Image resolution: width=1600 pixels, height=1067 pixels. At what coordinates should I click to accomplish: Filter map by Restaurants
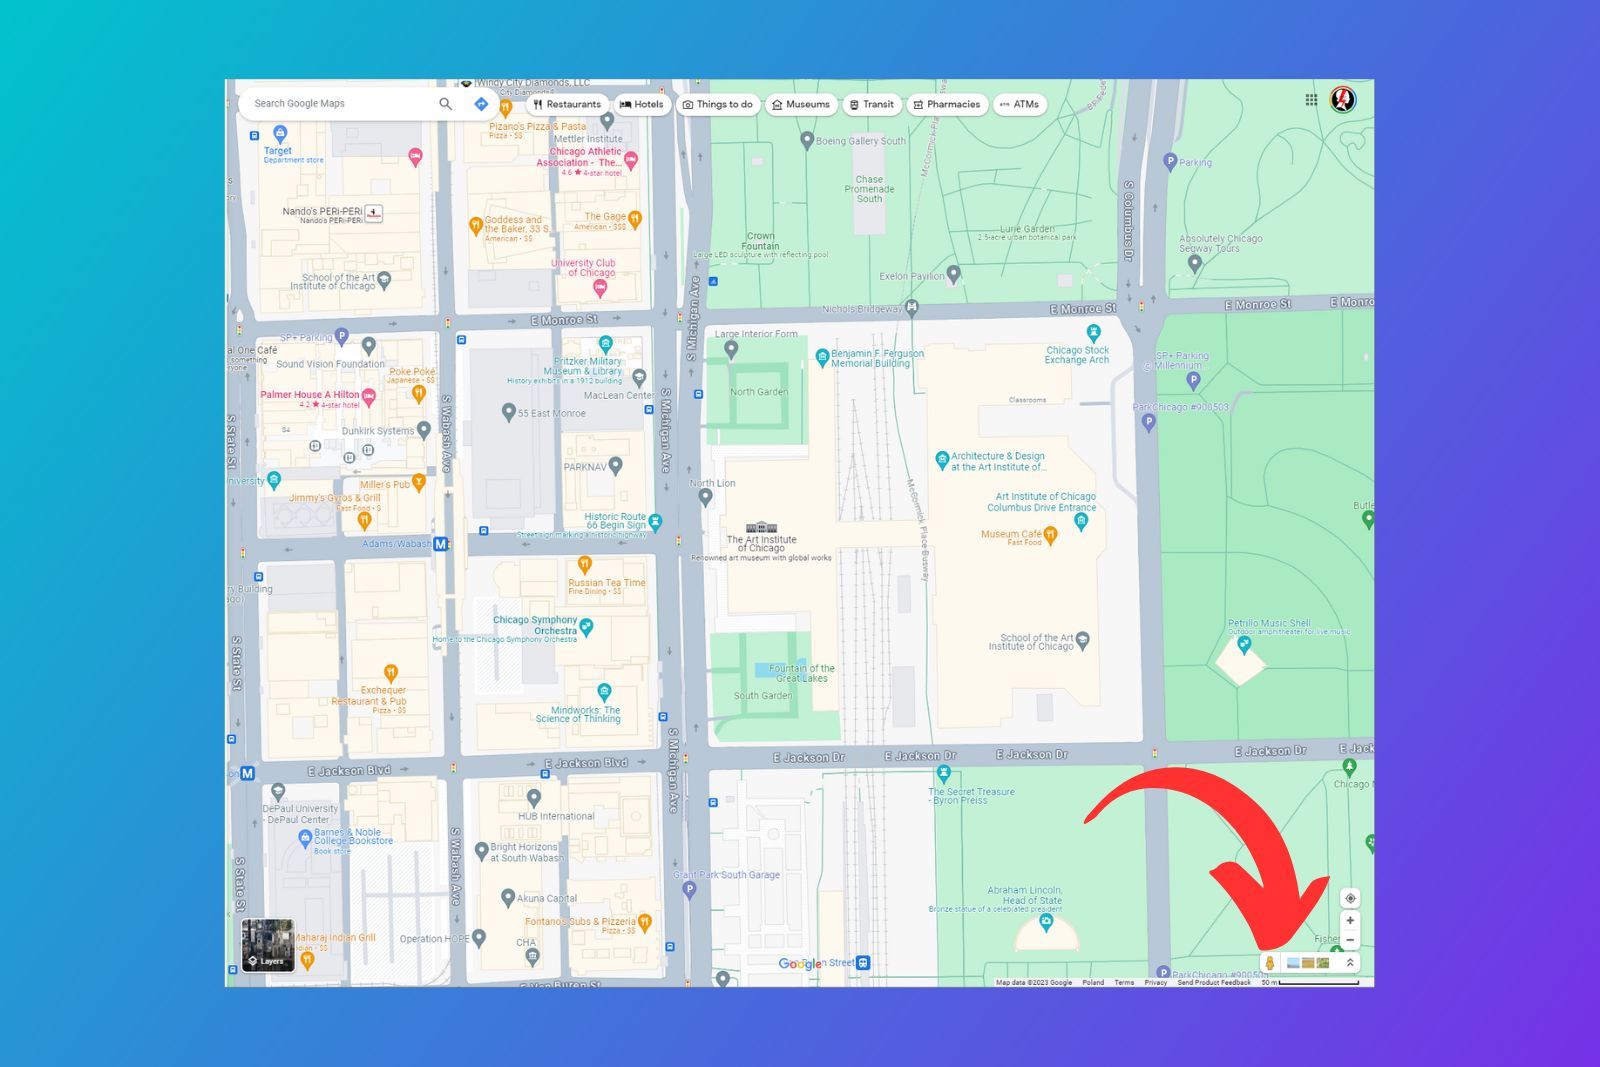point(567,104)
